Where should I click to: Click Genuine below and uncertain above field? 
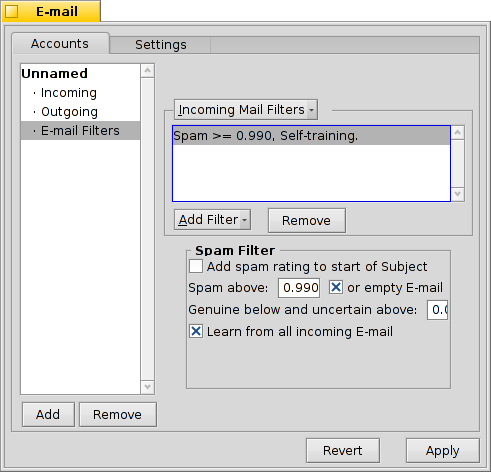(437, 310)
